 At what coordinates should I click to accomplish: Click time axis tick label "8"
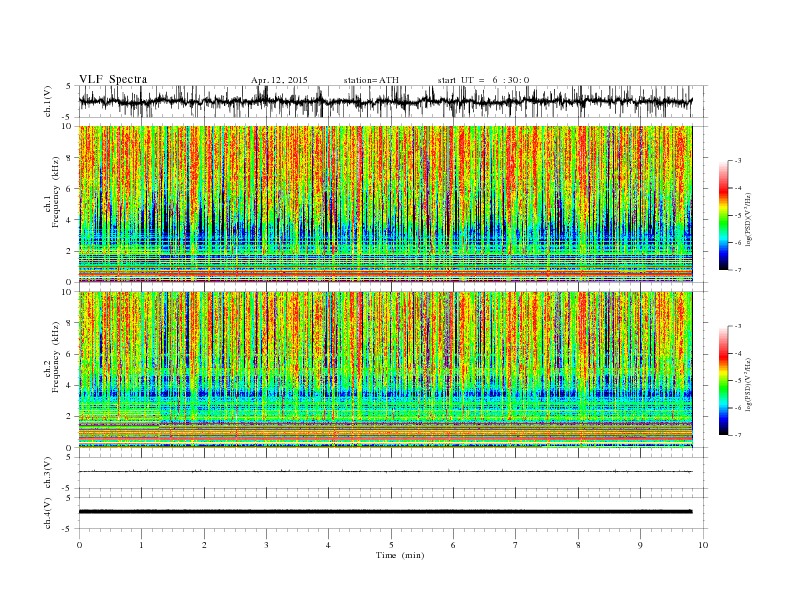tap(578, 545)
